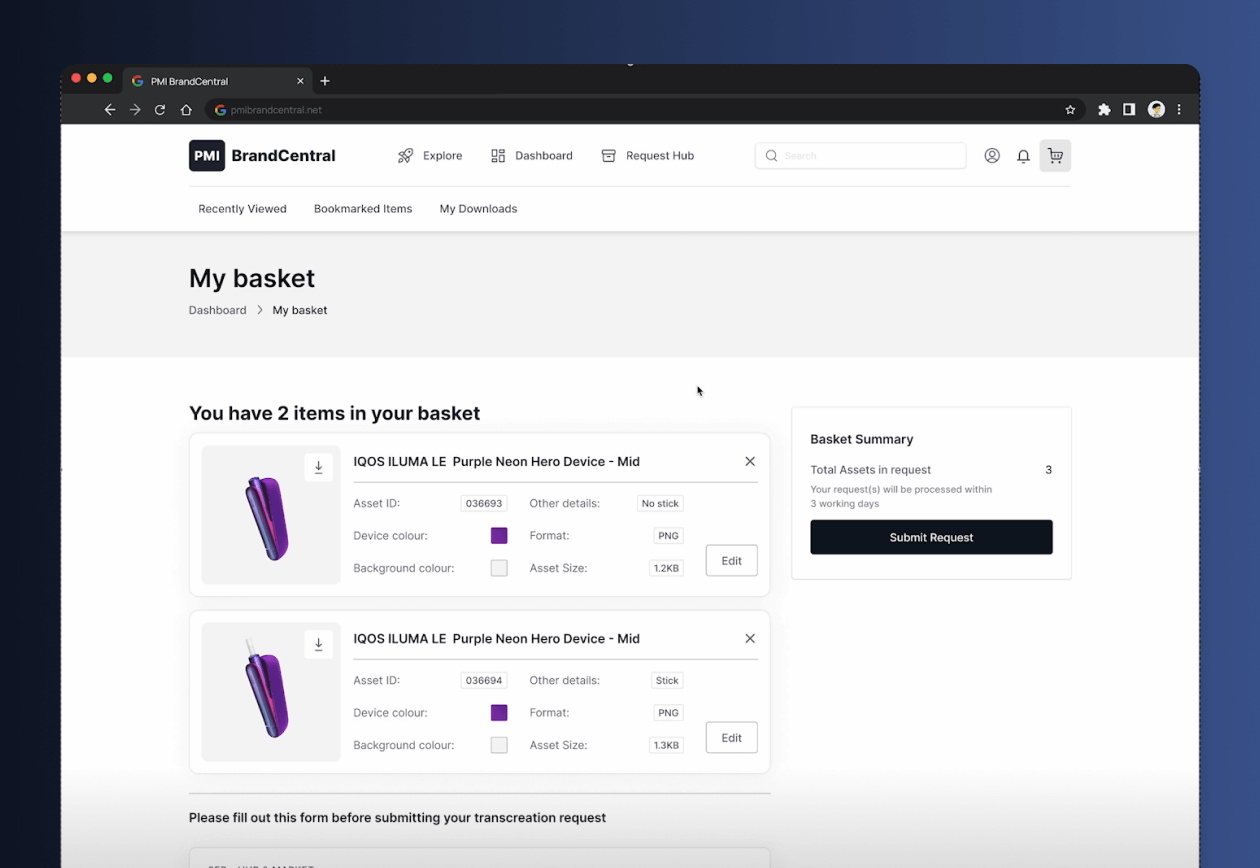Edit the basket item with asset ID 036693

click(732, 561)
